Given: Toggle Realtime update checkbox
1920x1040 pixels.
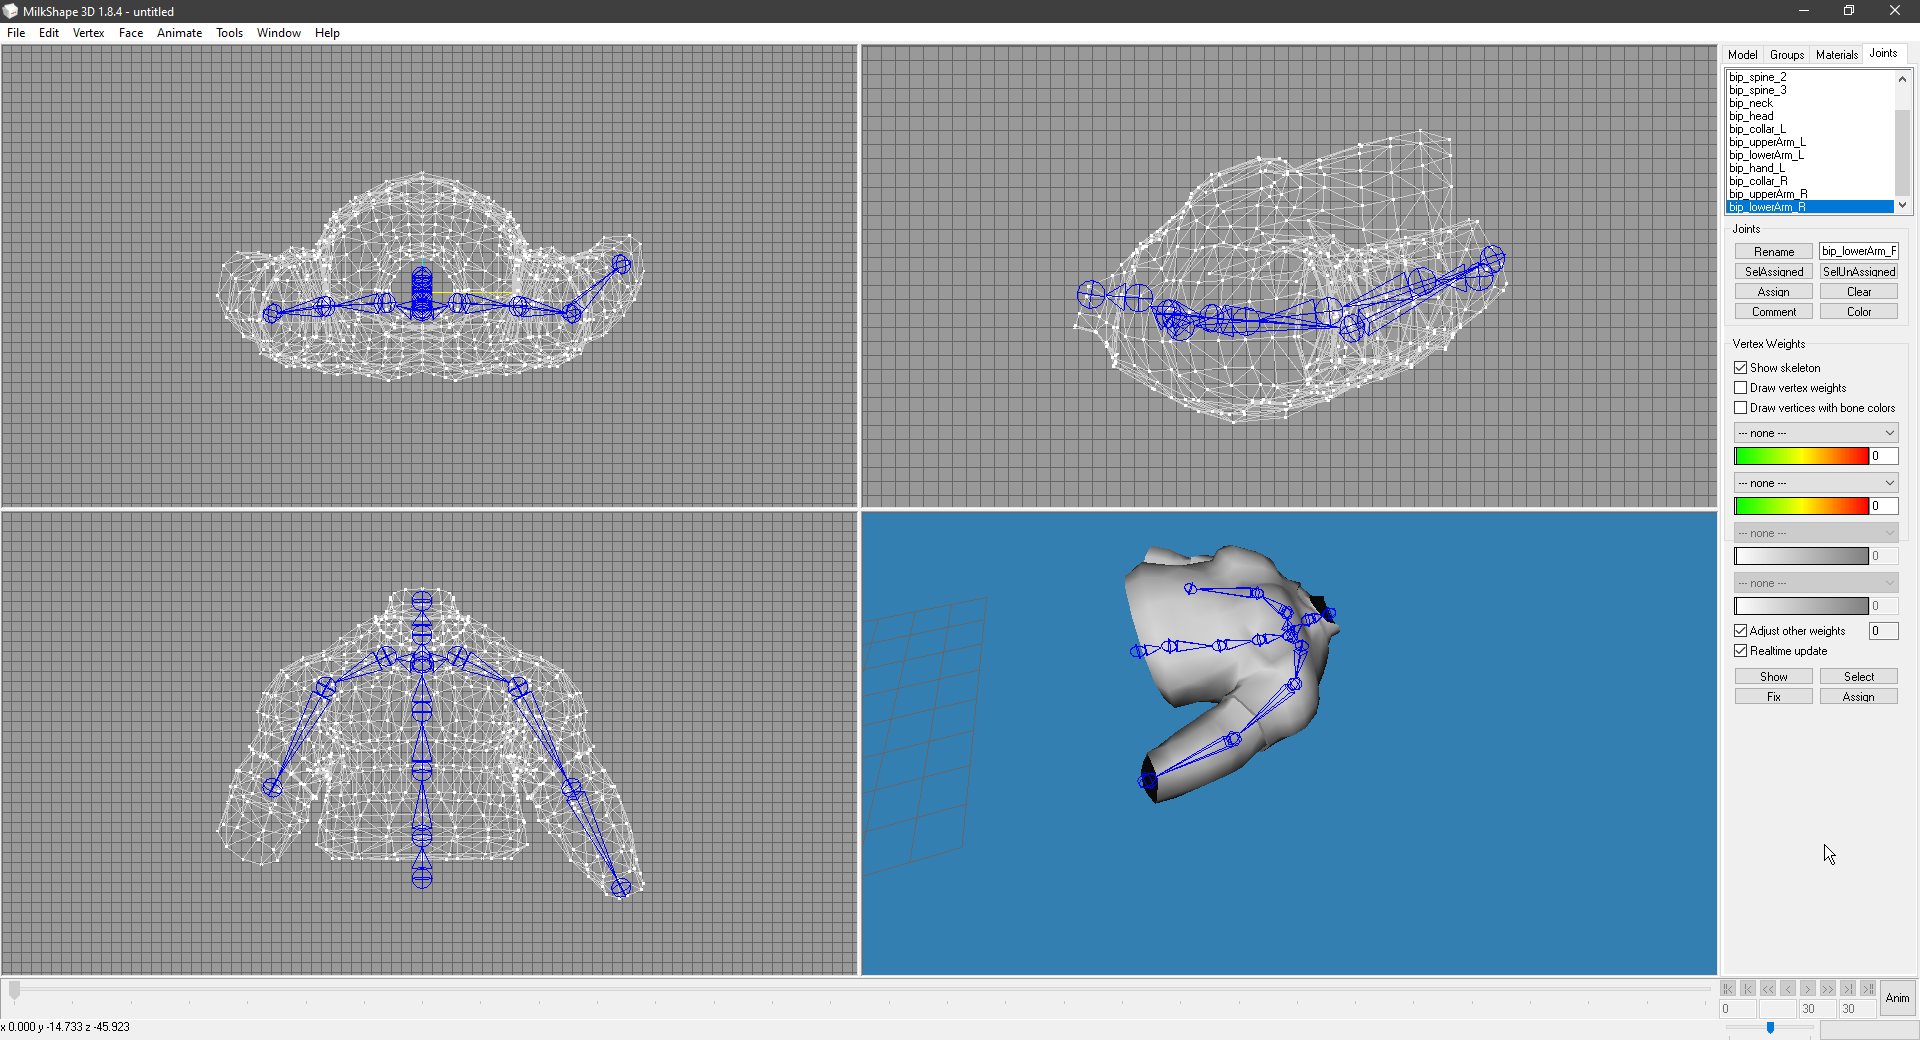Looking at the screenshot, I should [x=1741, y=651].
